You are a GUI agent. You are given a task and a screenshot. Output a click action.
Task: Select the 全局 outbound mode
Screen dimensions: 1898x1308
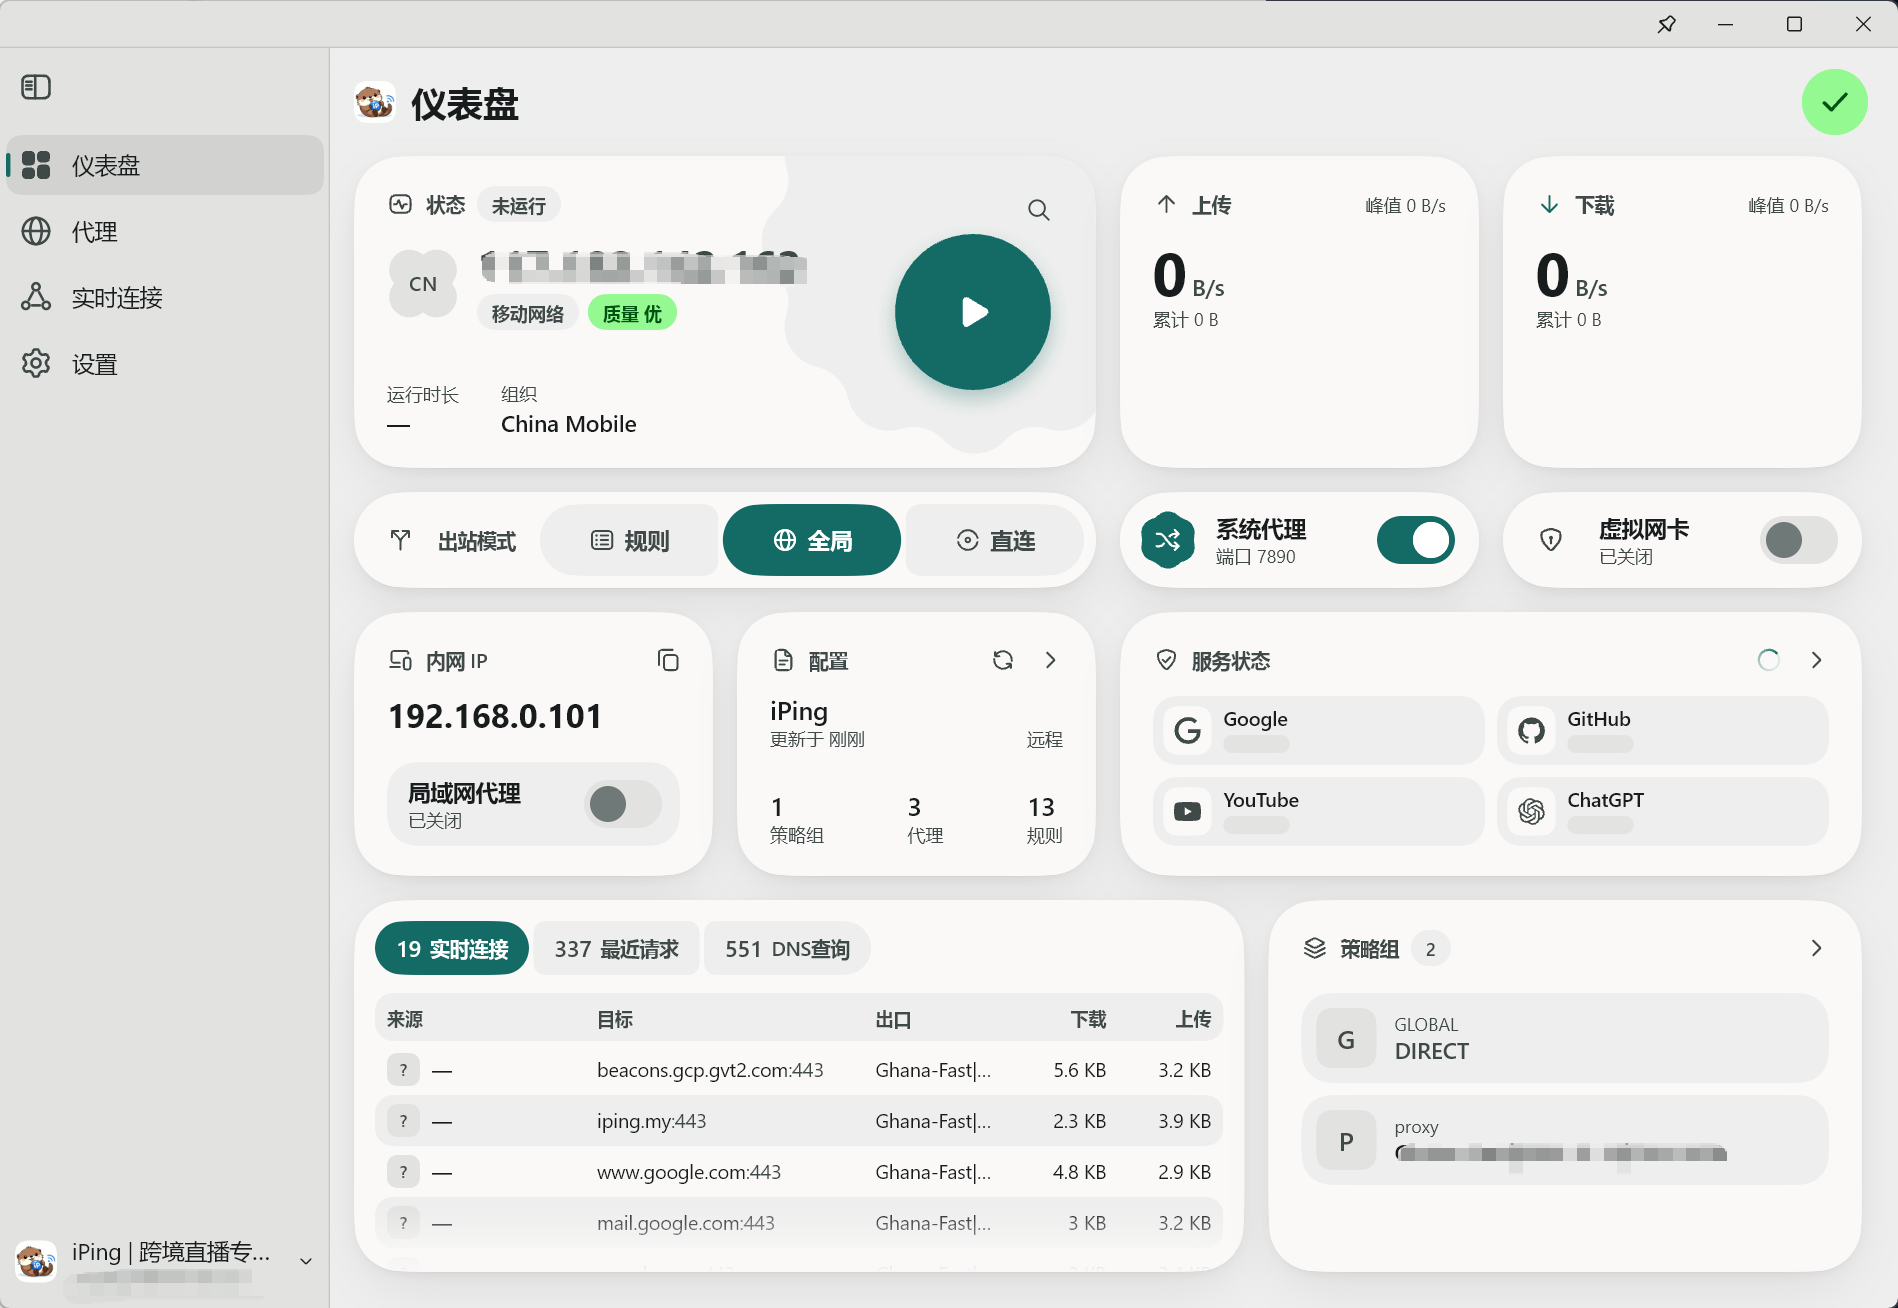coord(812,540)
